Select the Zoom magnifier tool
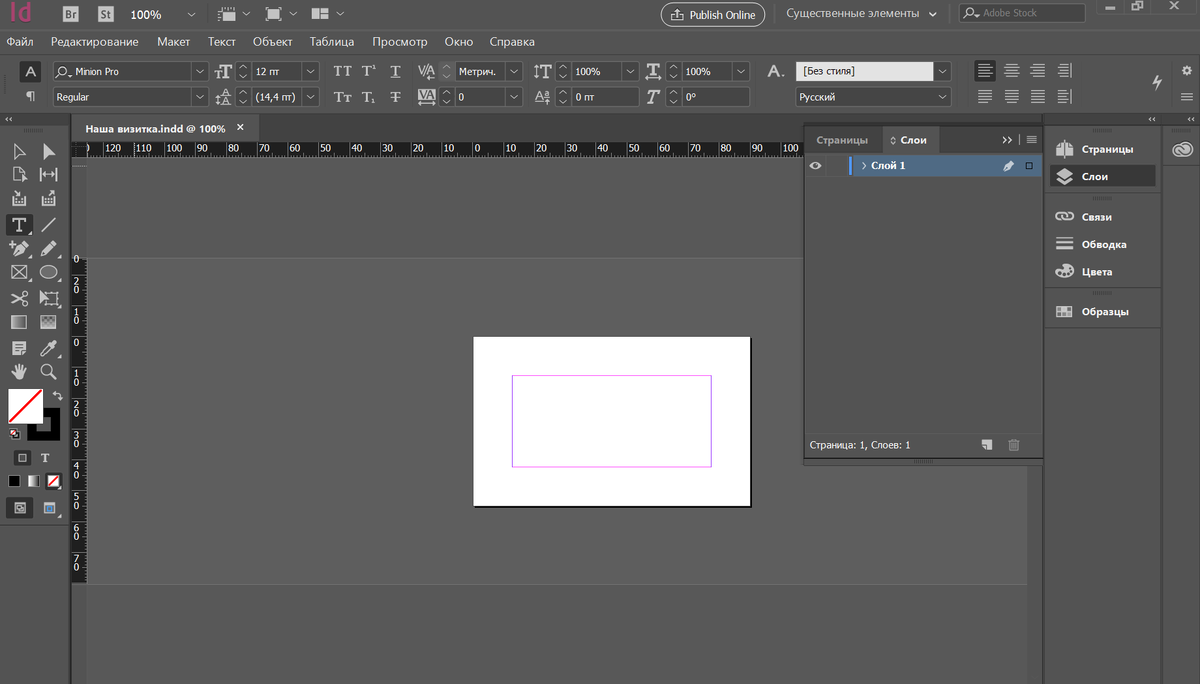 48,372
